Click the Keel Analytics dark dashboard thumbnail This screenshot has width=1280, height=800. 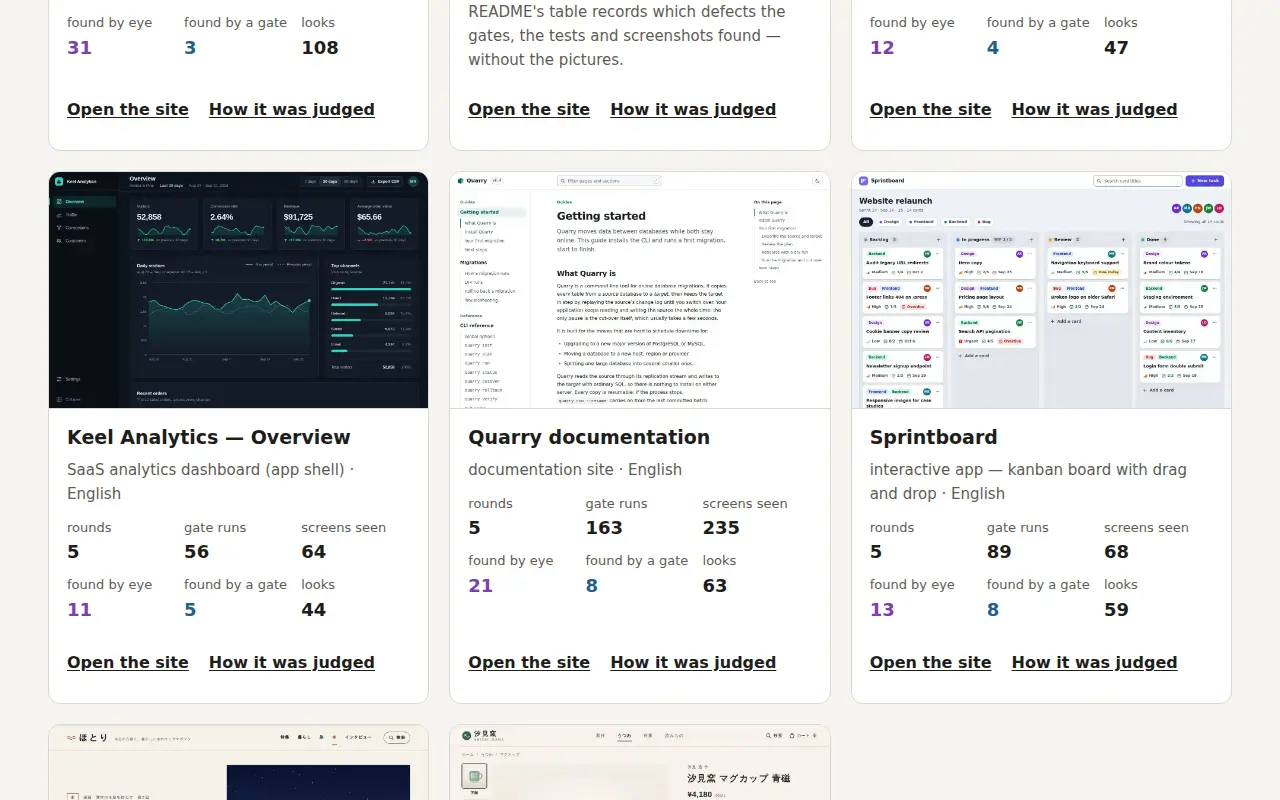click(238, 290)
